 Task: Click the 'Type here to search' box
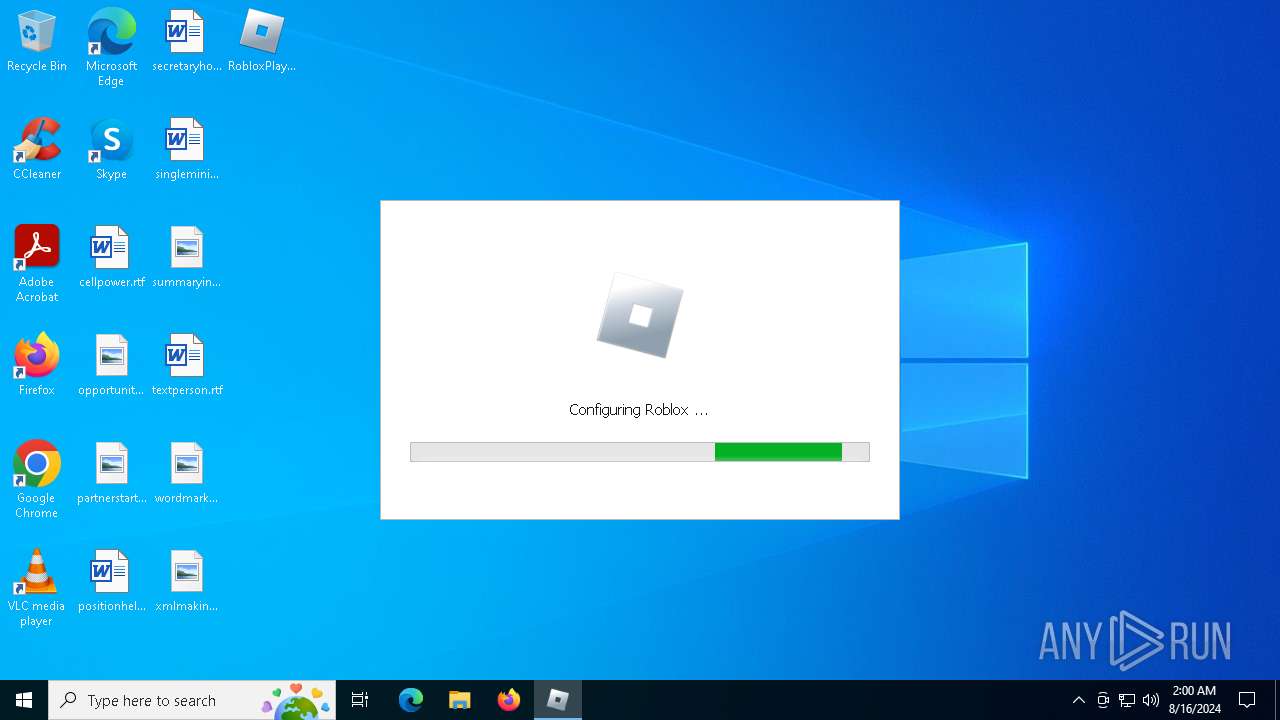192,700
